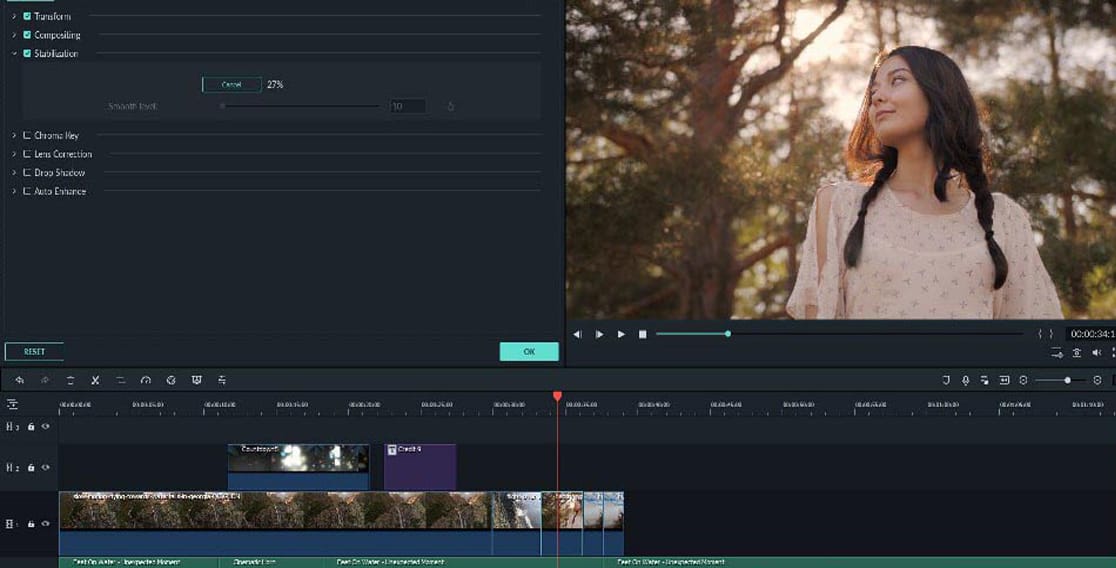Expand the Drop Shadow section

(14, 173)
